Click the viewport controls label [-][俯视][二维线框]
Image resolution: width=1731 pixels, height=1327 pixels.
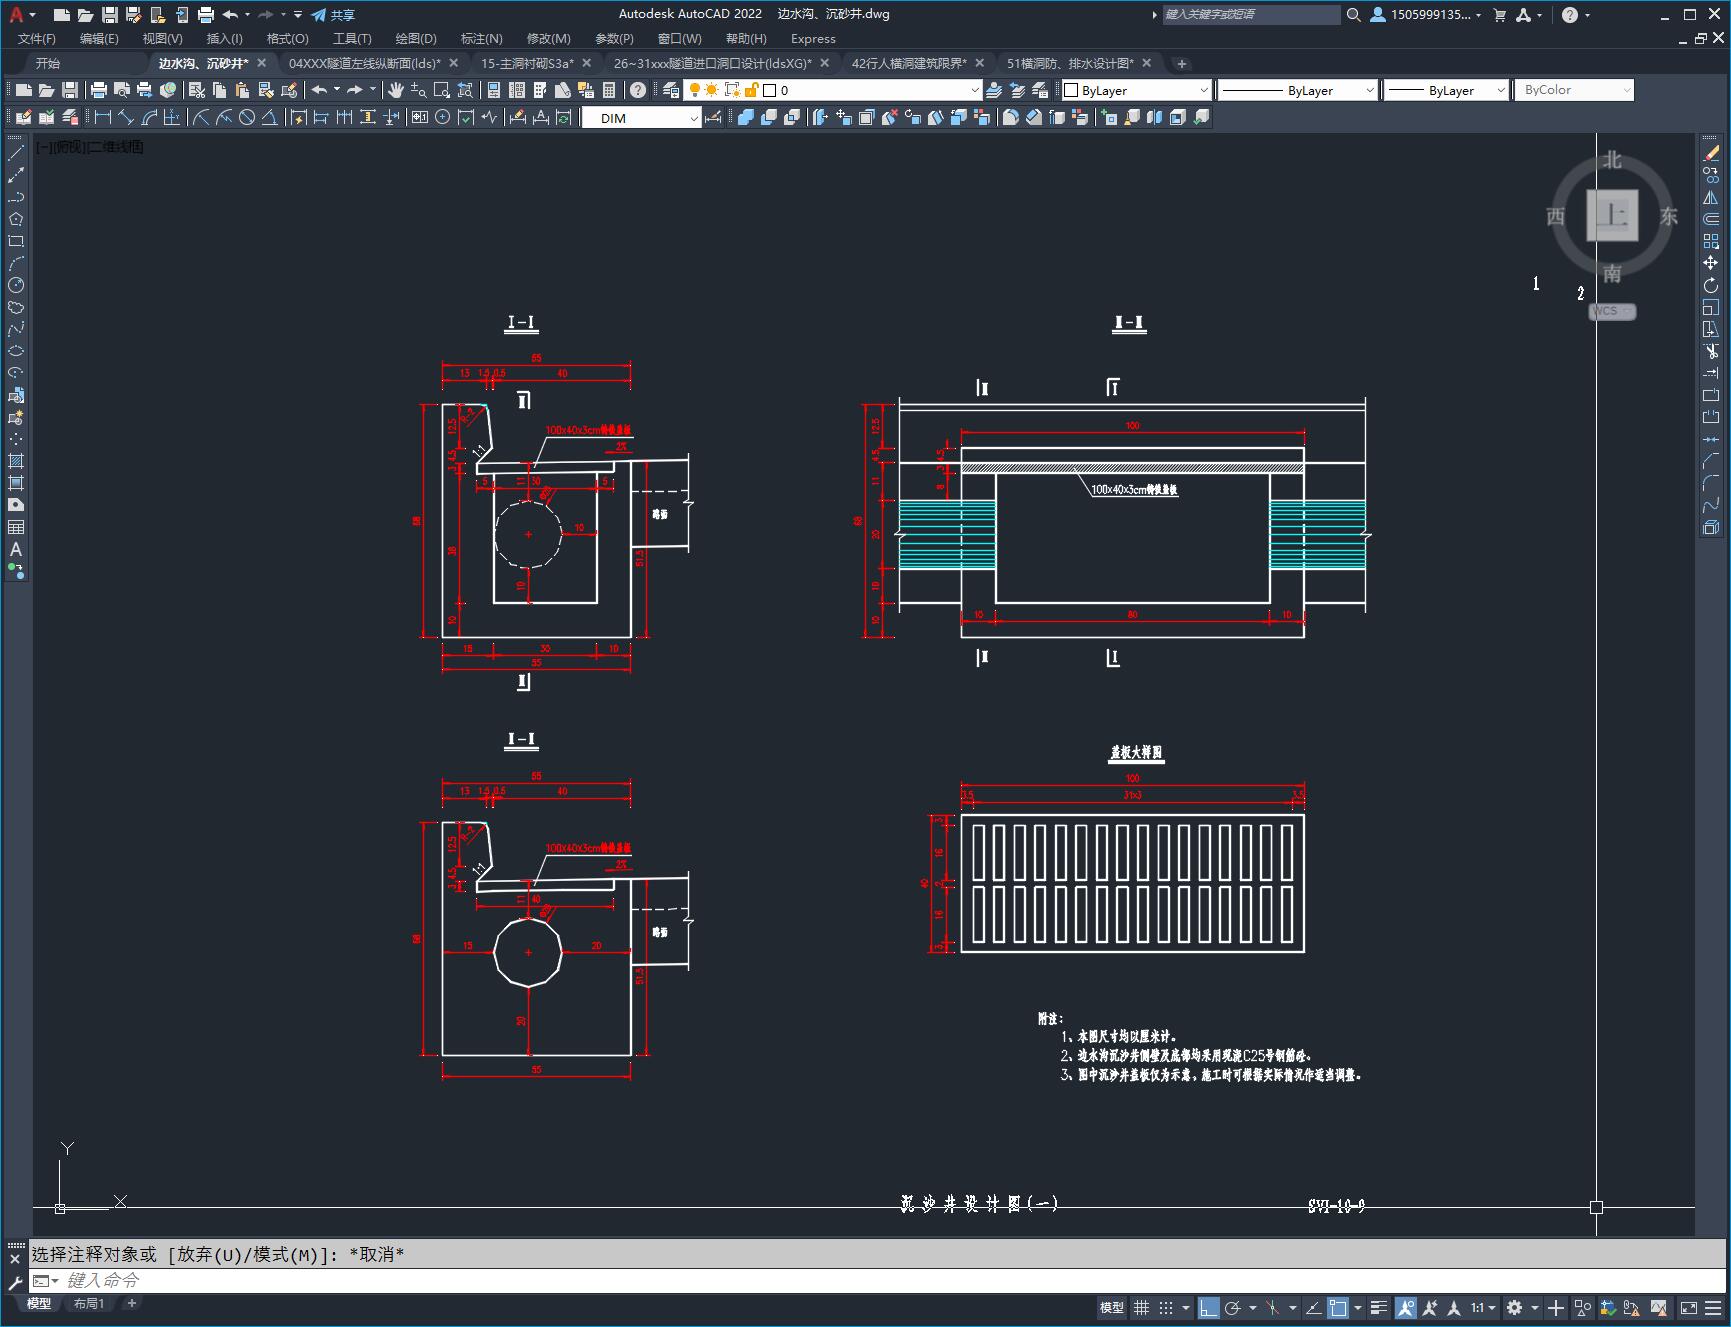pyautogui.click(x=90, y=147)
